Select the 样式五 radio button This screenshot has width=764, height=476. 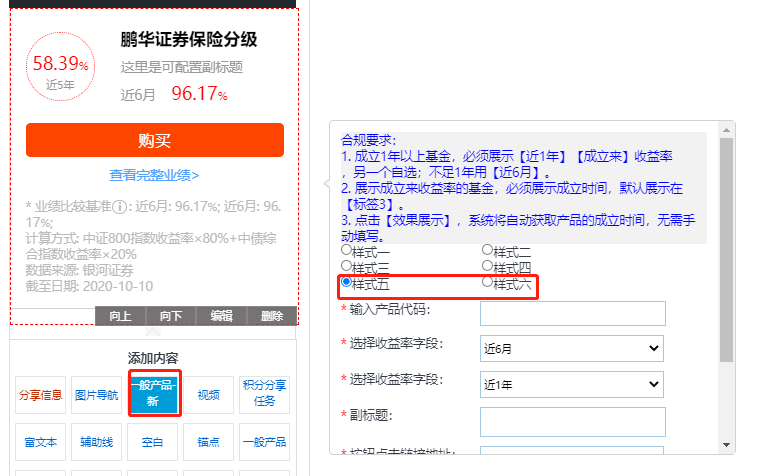point(346,282)
